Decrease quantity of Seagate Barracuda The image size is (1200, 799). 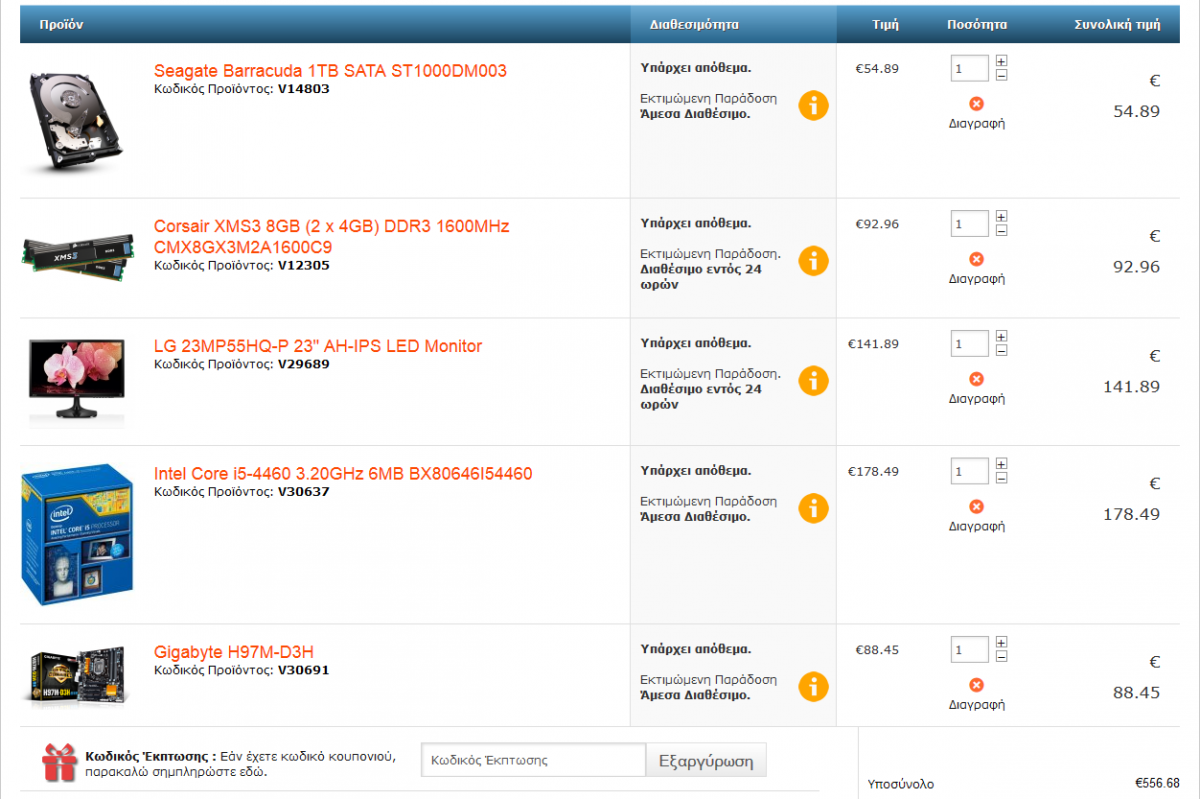click(x=1001, y=75)
